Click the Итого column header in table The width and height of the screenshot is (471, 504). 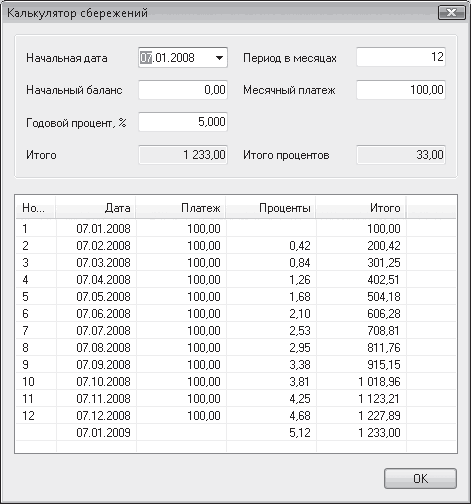tap(361, 208)
